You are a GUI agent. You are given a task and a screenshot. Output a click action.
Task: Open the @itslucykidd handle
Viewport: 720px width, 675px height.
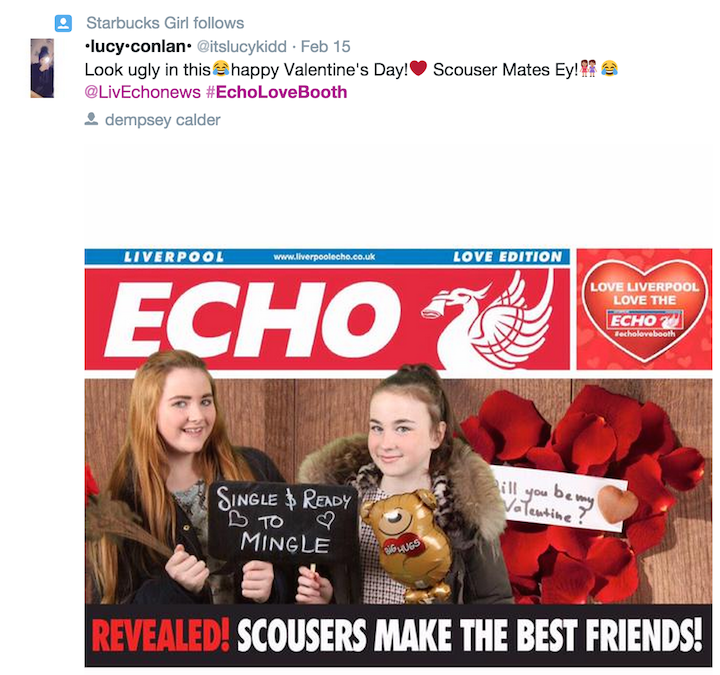coord(242,46)
